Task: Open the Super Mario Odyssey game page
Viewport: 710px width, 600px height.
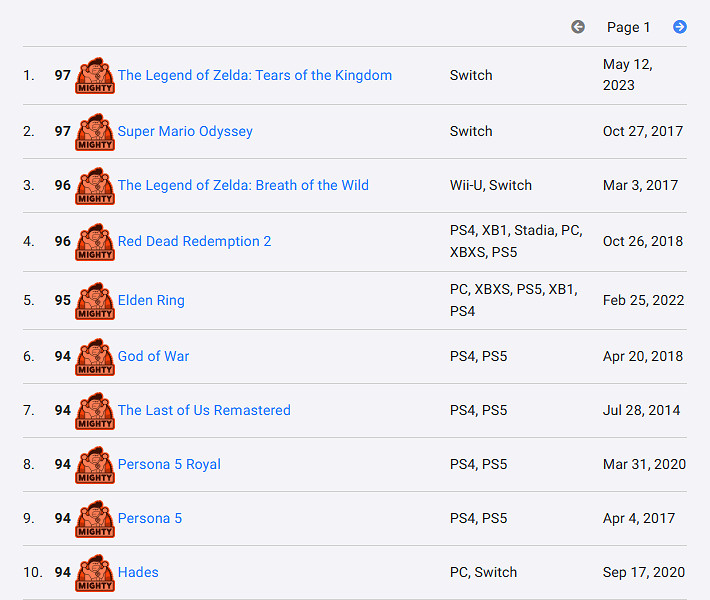Action: [x=185, y=131]
